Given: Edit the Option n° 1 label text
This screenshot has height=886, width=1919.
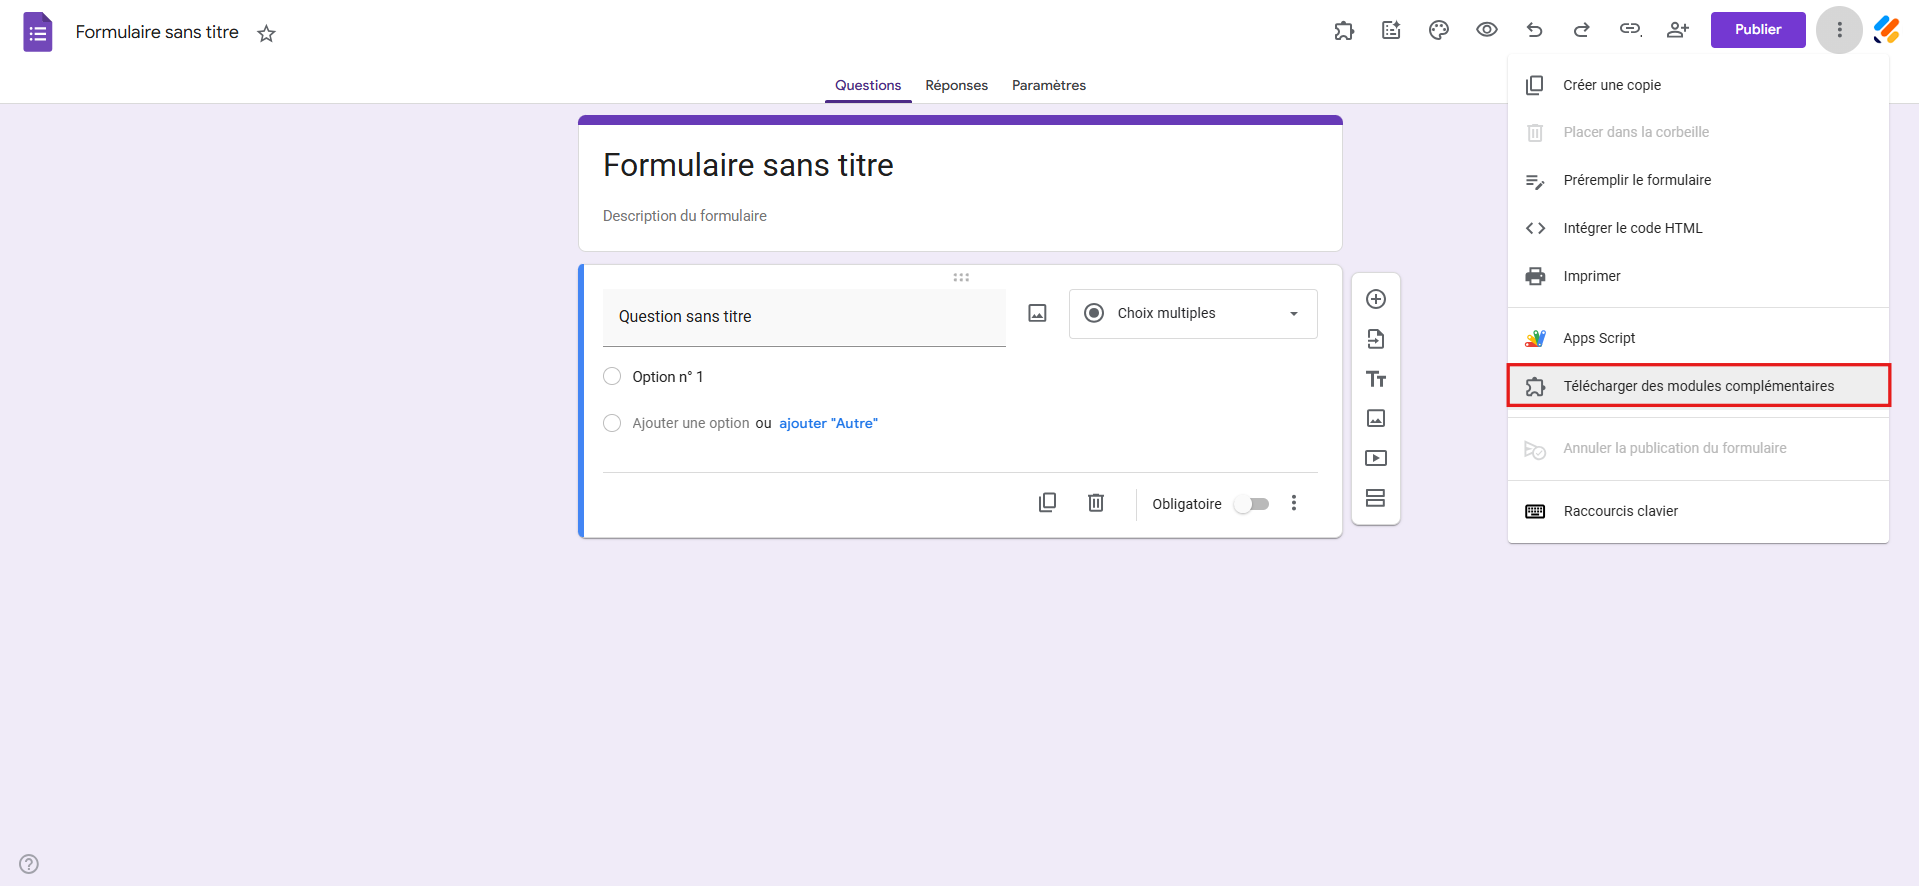Looking at the screenshot, I should (668, 377).
